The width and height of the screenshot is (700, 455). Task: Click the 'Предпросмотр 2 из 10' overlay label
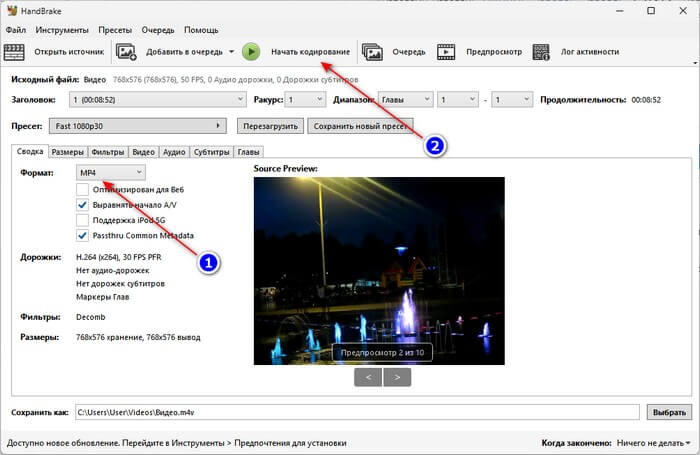[382, 352]
